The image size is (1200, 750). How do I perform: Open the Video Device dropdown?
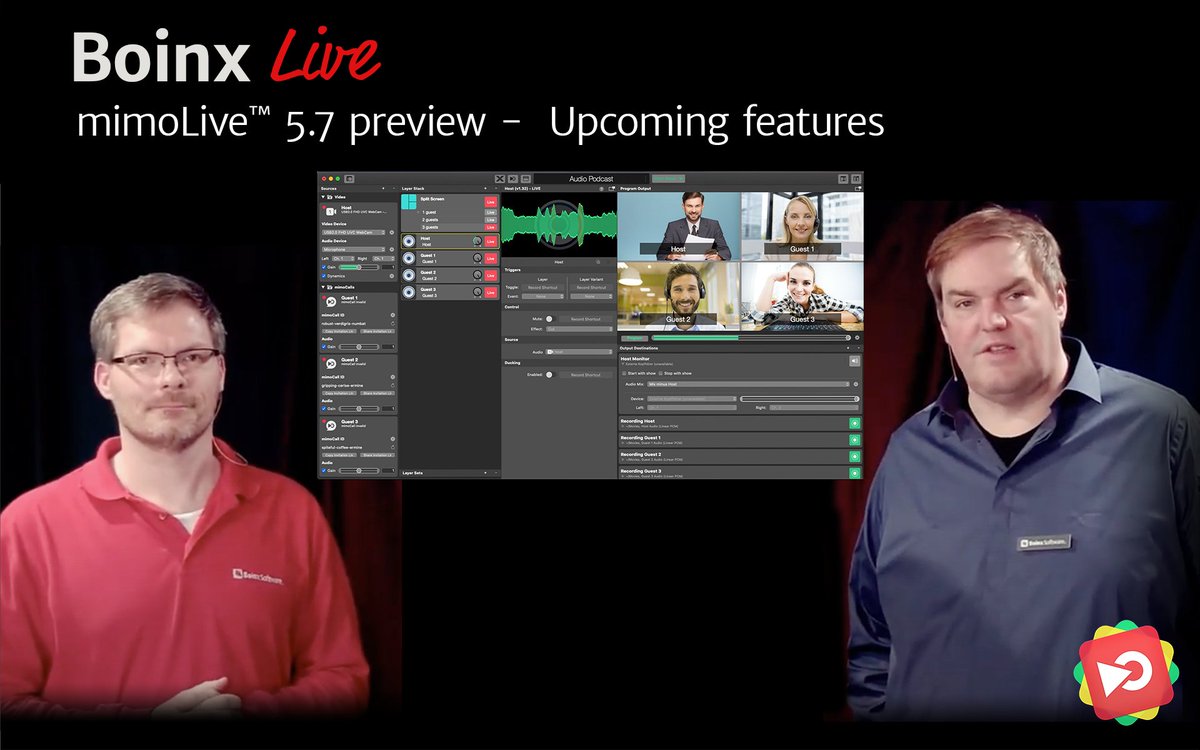353,232
